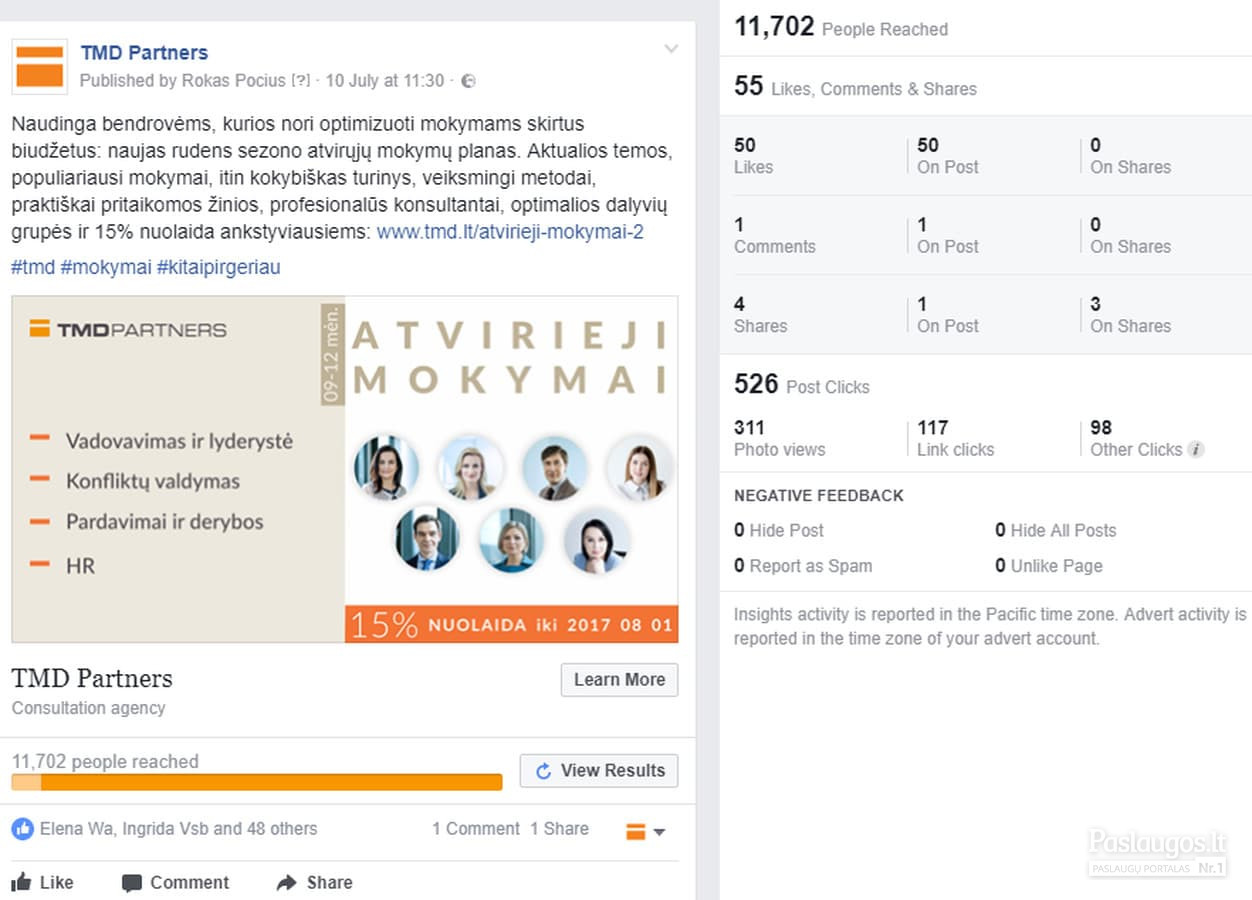Click the 11,702 People Reached stat
Image resolution: width=1252 pixels, height=900 pixels.
point(841,28)
